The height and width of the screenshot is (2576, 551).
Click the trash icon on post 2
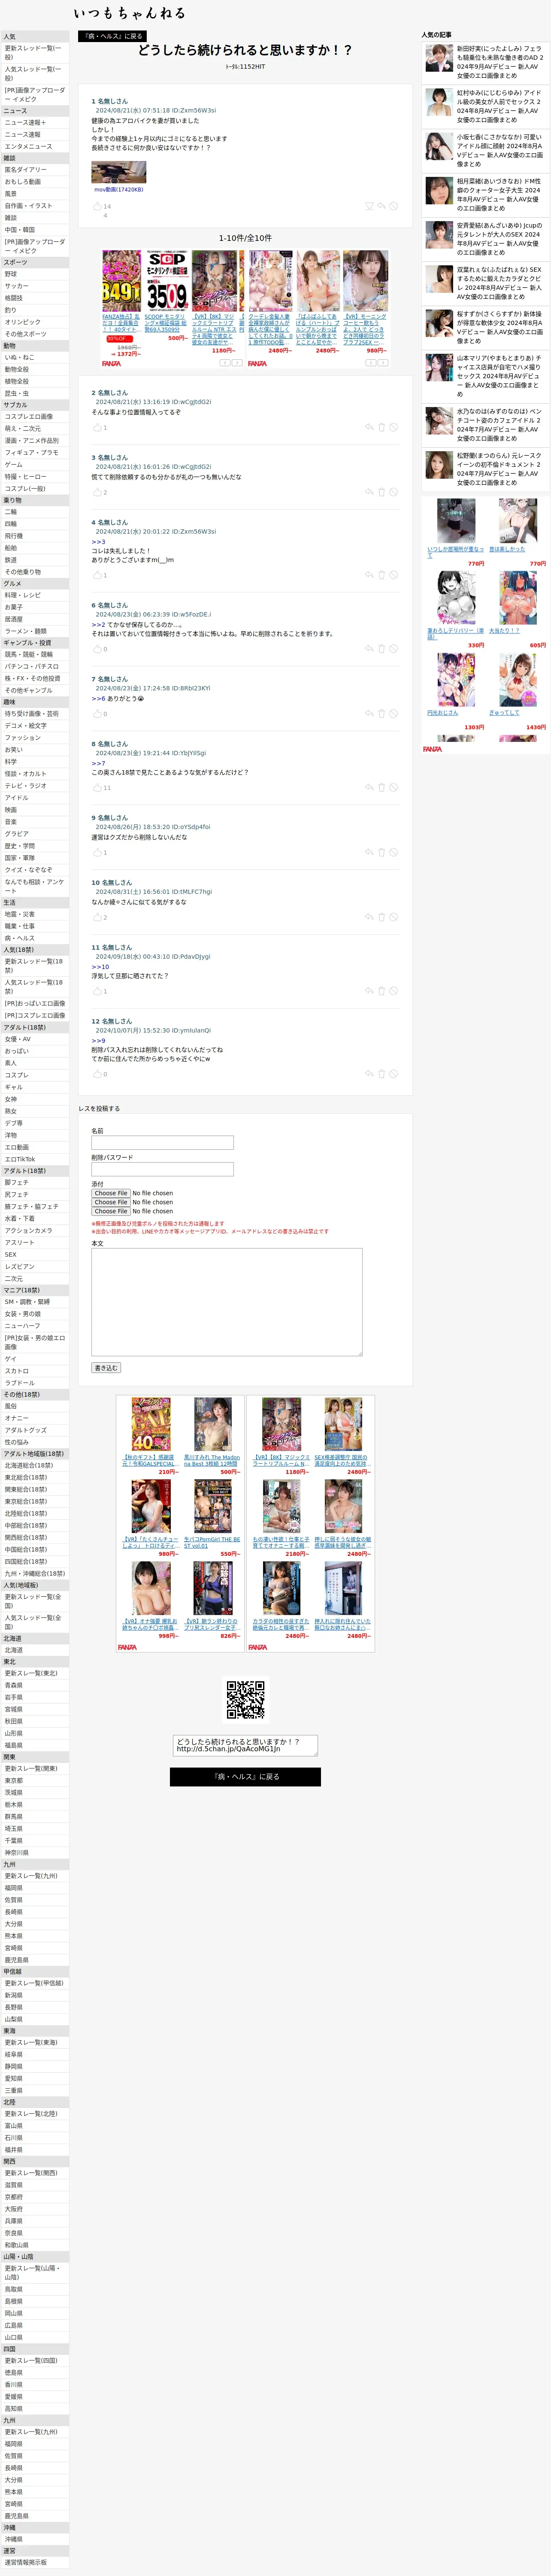click(381, 427)
